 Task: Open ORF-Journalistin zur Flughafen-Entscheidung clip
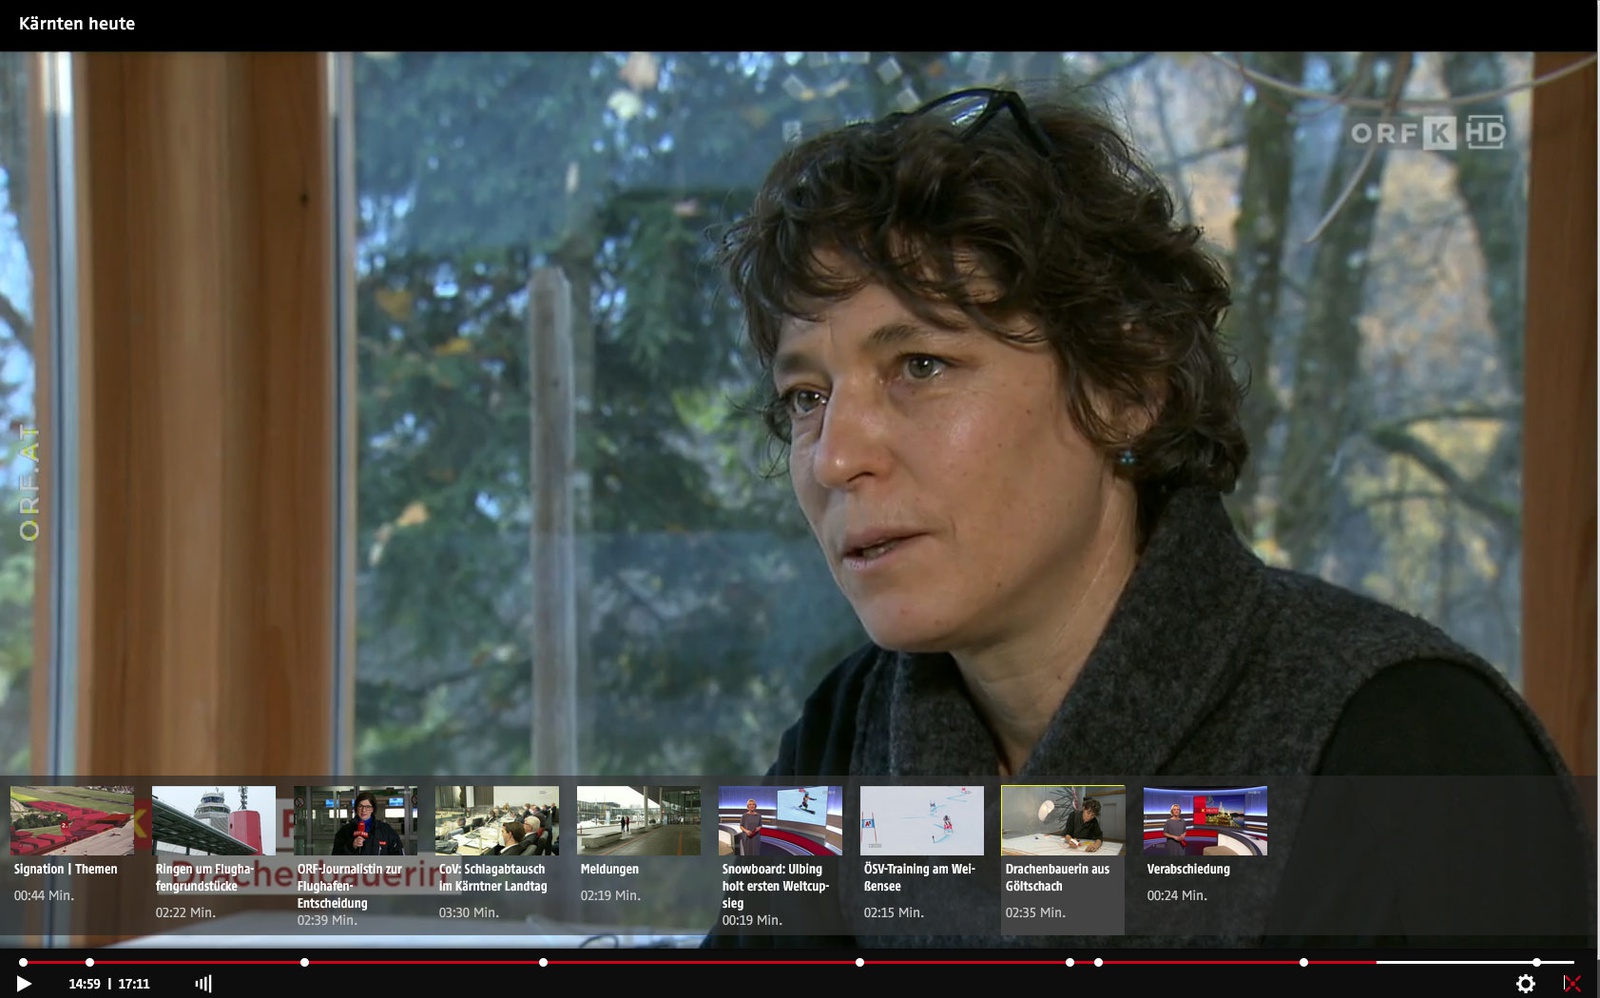(x=355, y=821)
